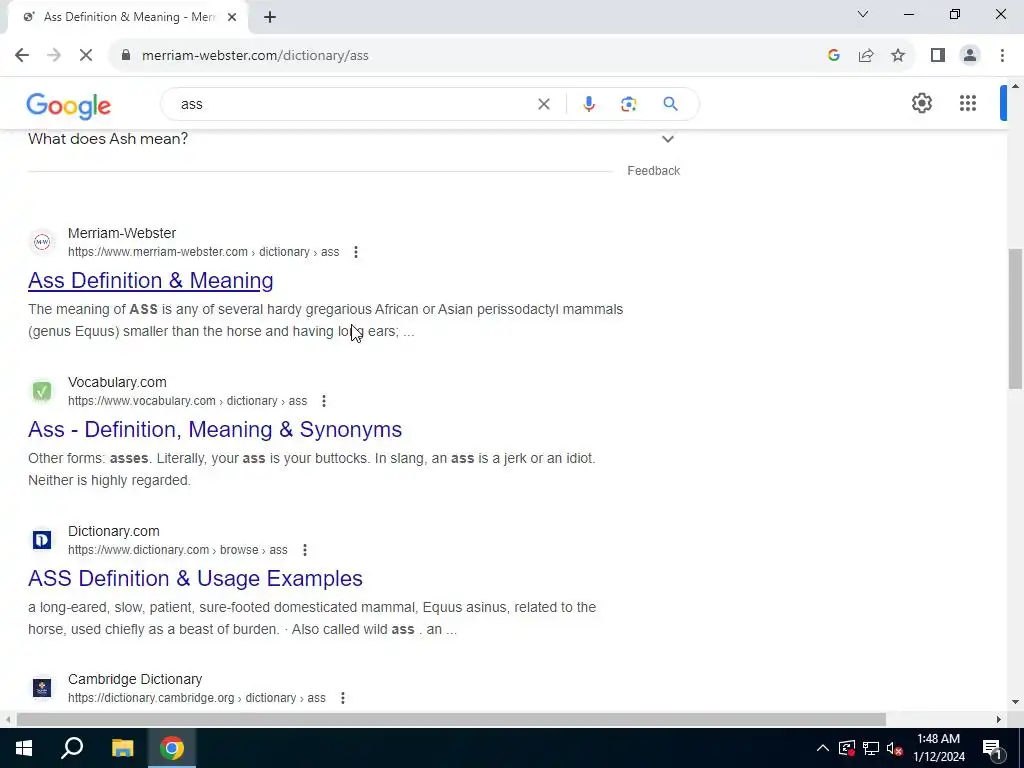Viewport: 1024px width, 768px height.
Task: Open Google quick settings gear
Action: coord(921,103)
